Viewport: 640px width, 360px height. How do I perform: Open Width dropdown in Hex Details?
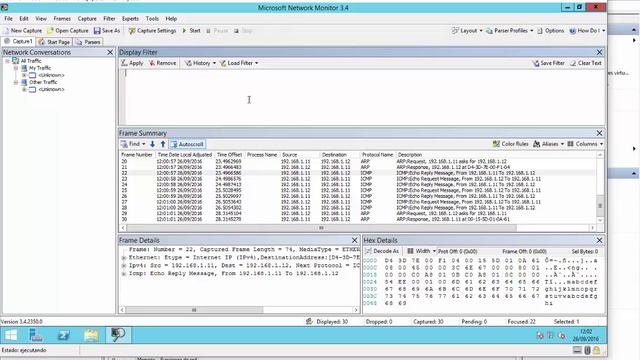point(421,251)
